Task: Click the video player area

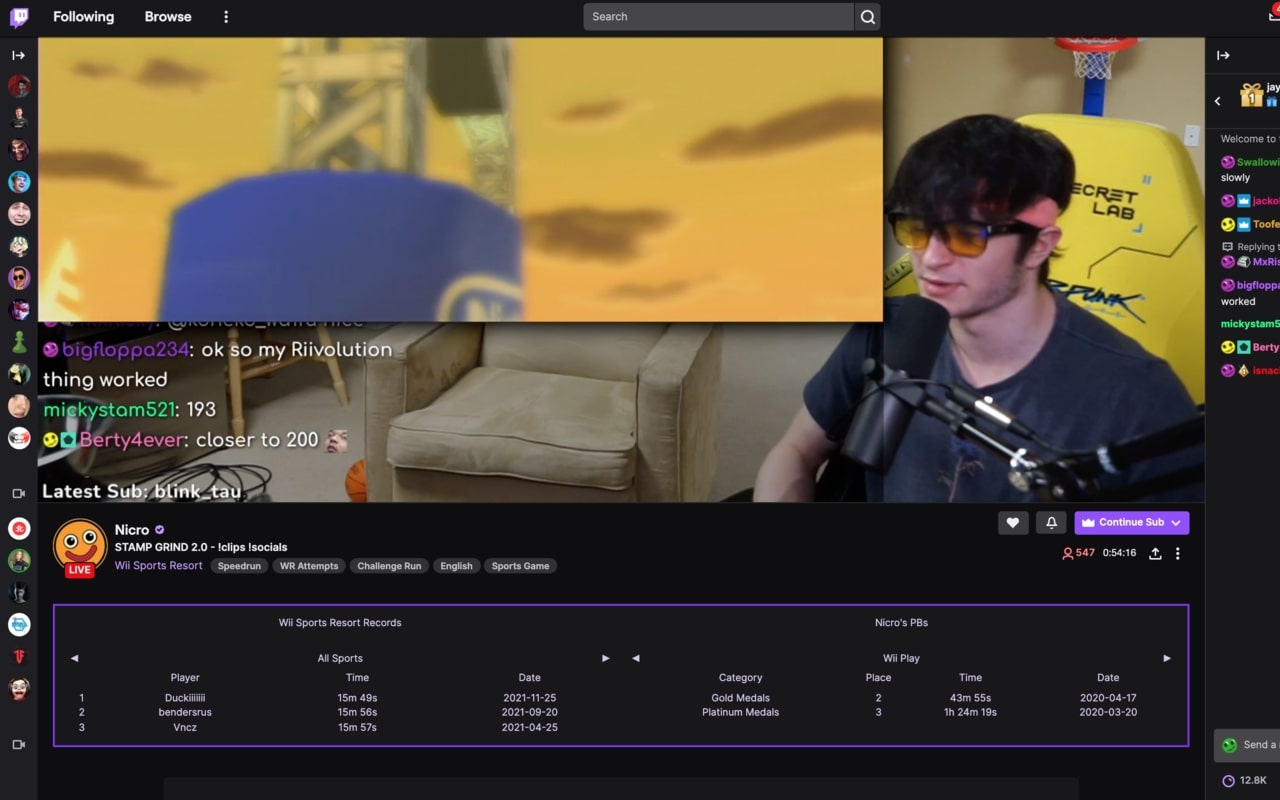Action: click(x=621, y=270)
